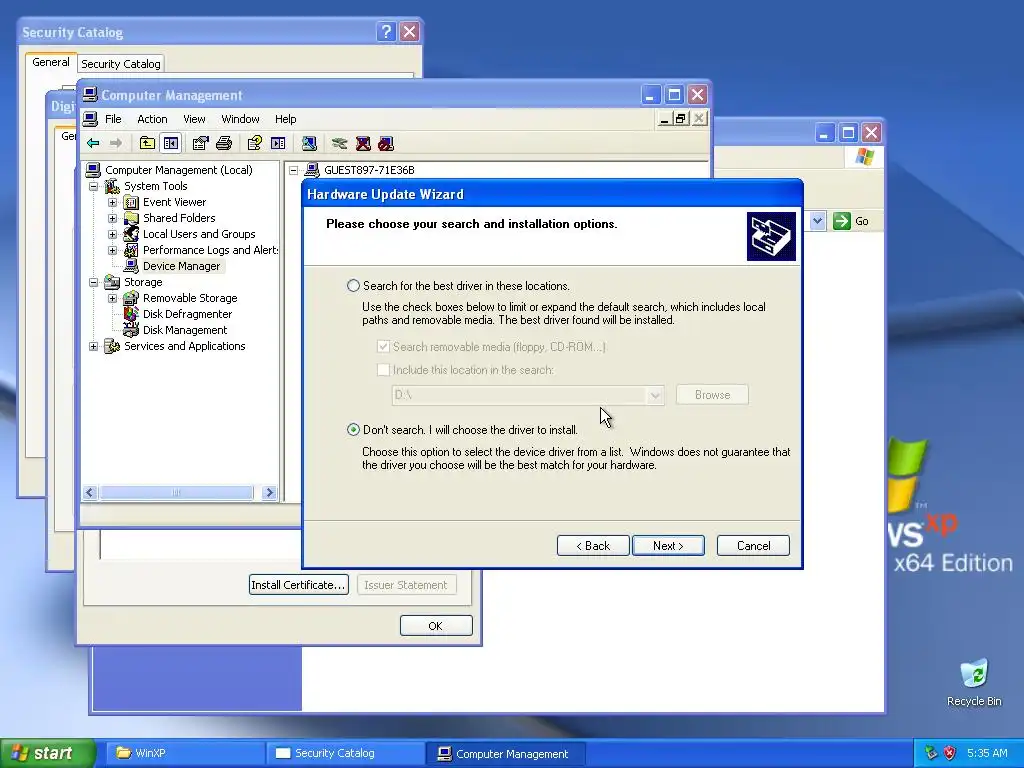Click the Show/Hide Action Pane toolbar icon
This screenshot has height=768, width=1024.
(278, 143)
